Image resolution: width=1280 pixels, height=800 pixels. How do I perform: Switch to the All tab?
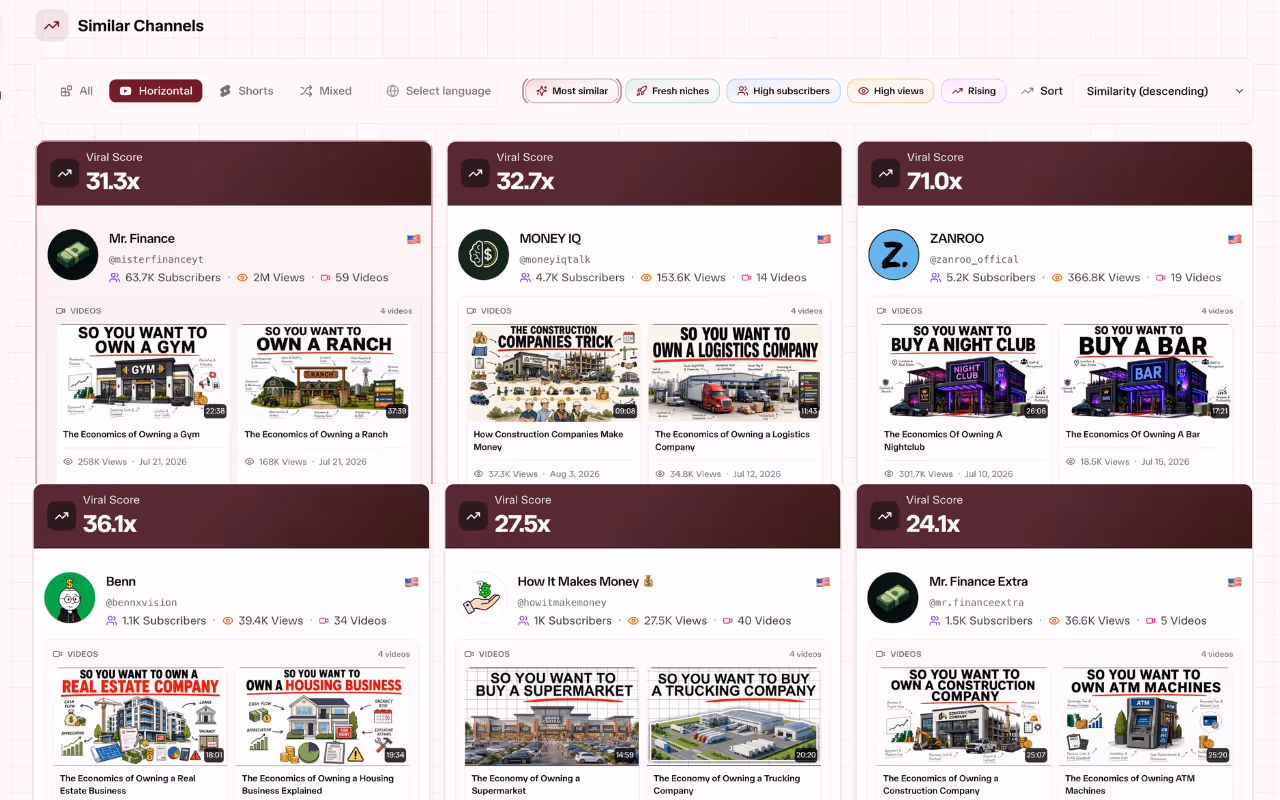(x=76, y=91)
